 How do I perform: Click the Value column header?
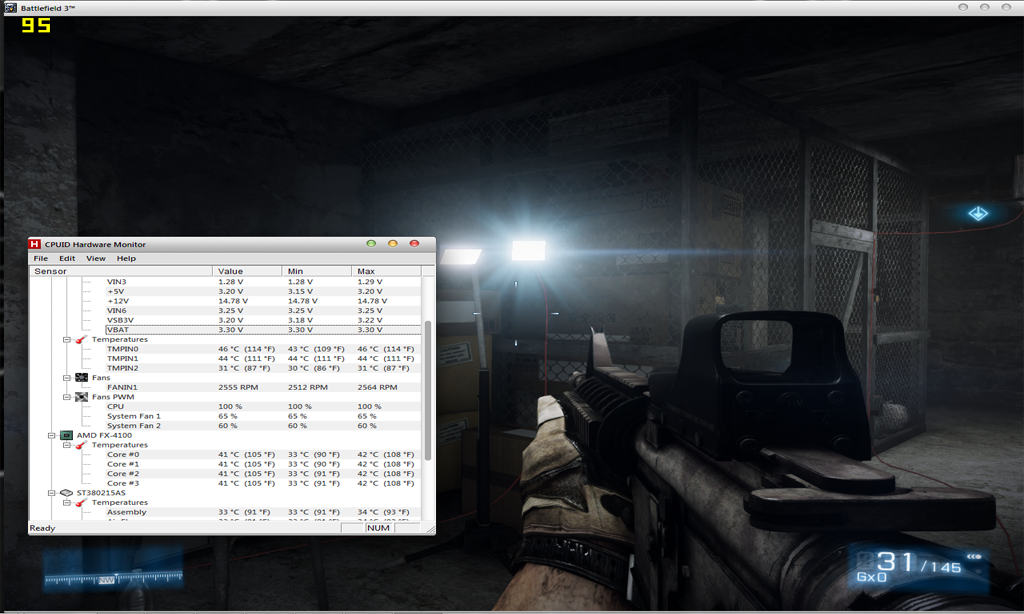[x=247, y=271]
